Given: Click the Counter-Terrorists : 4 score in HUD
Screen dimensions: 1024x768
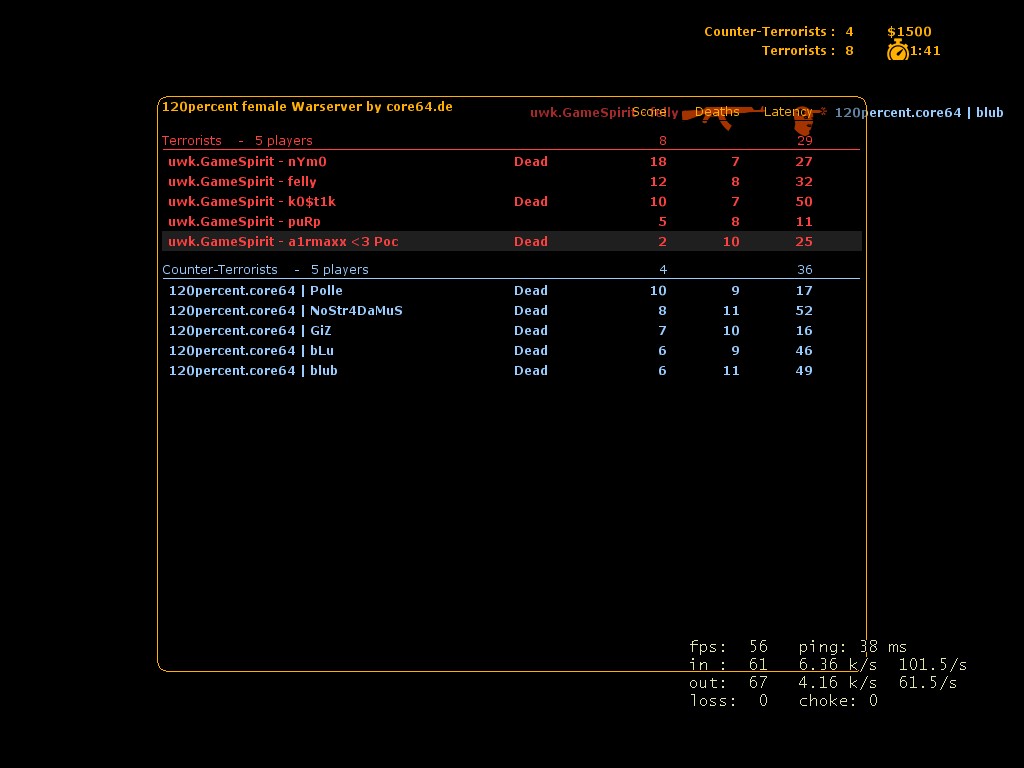Looking at the screenshot, I should [778, 32].
